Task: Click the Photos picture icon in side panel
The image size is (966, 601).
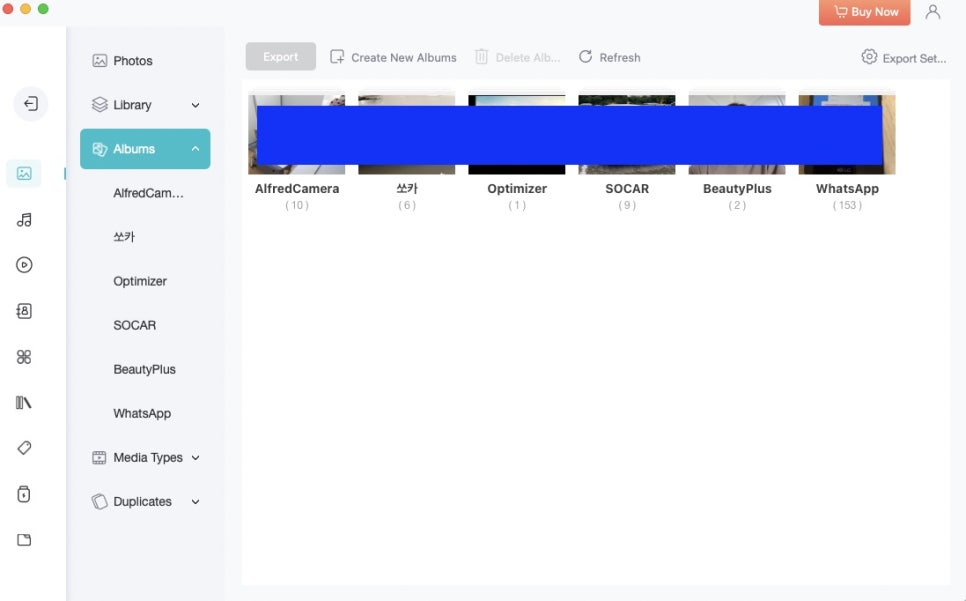Action: pyautogui.click(x=99, y=60)
